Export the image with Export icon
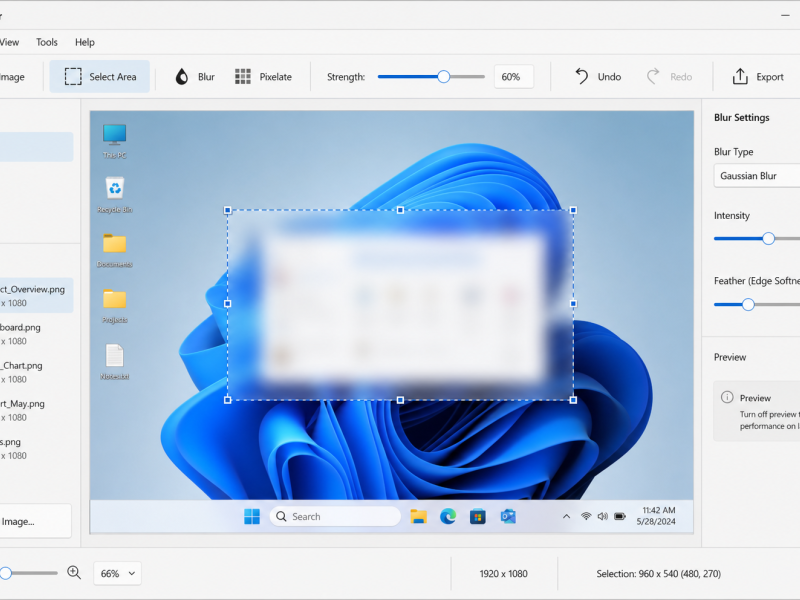Image resolution: width=800 pixels, height=600 pixels. [x=740, y=77]
